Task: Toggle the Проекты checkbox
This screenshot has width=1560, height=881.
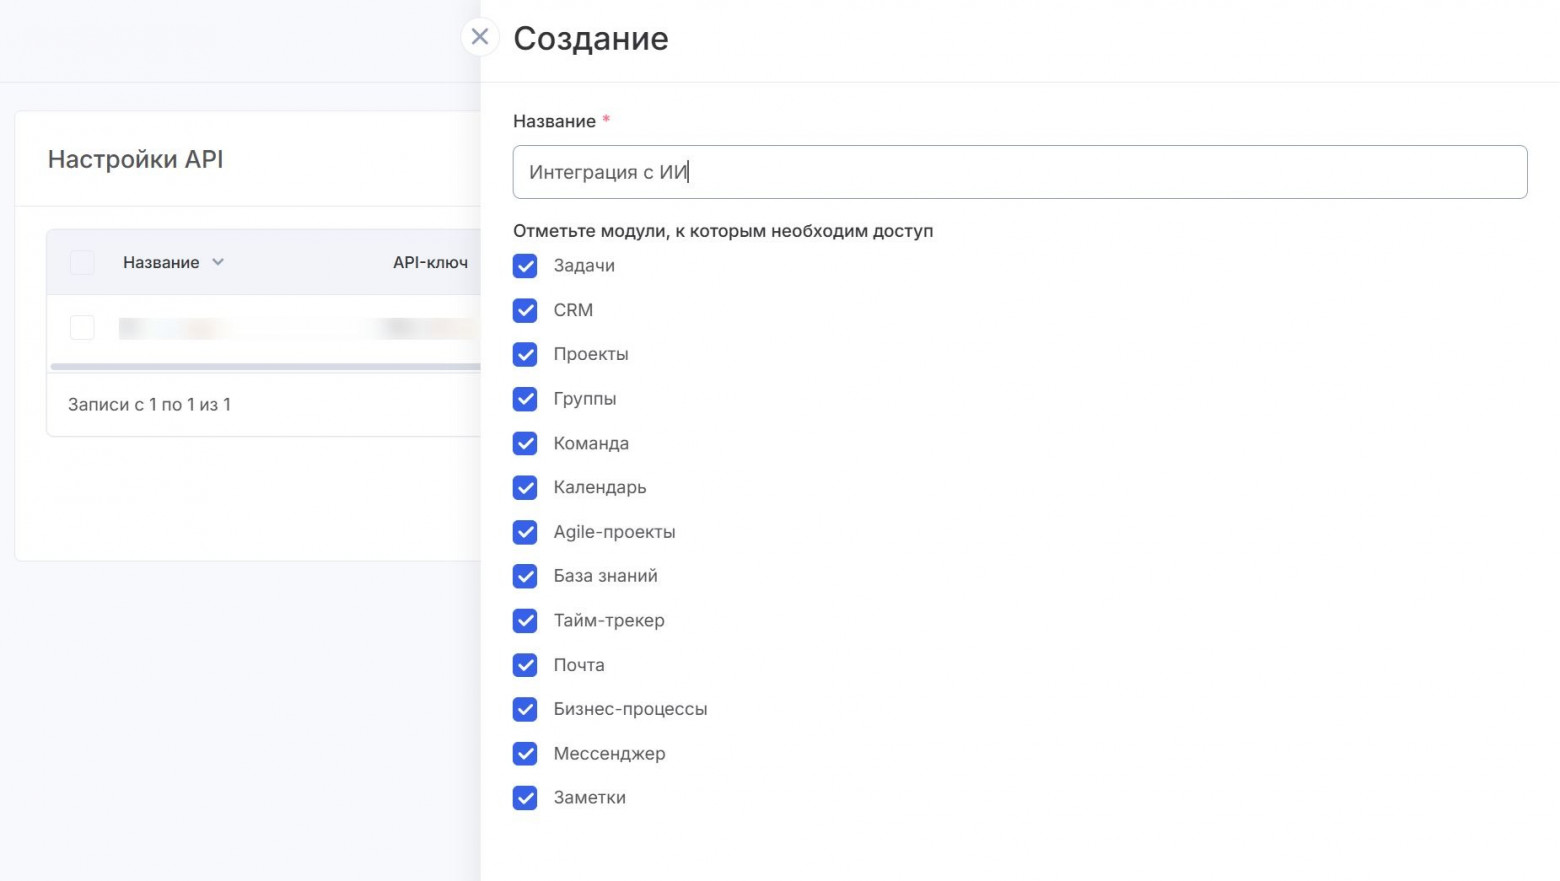Action: (x=525, y=354)
